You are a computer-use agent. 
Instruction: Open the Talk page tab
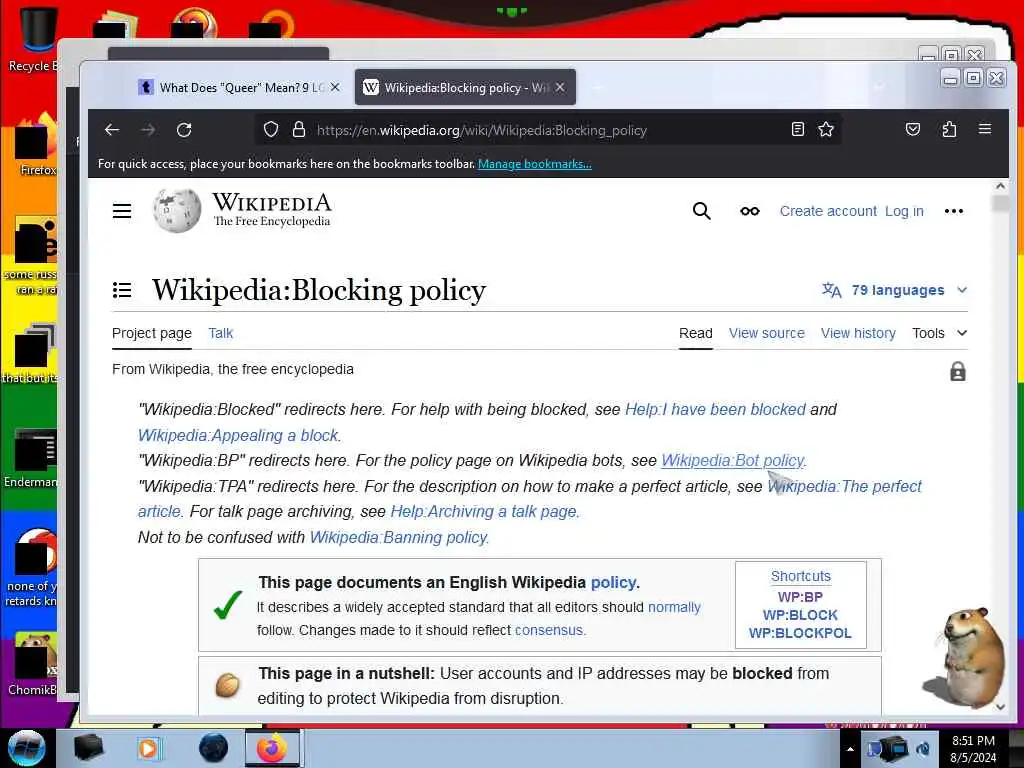click(221, 333)
